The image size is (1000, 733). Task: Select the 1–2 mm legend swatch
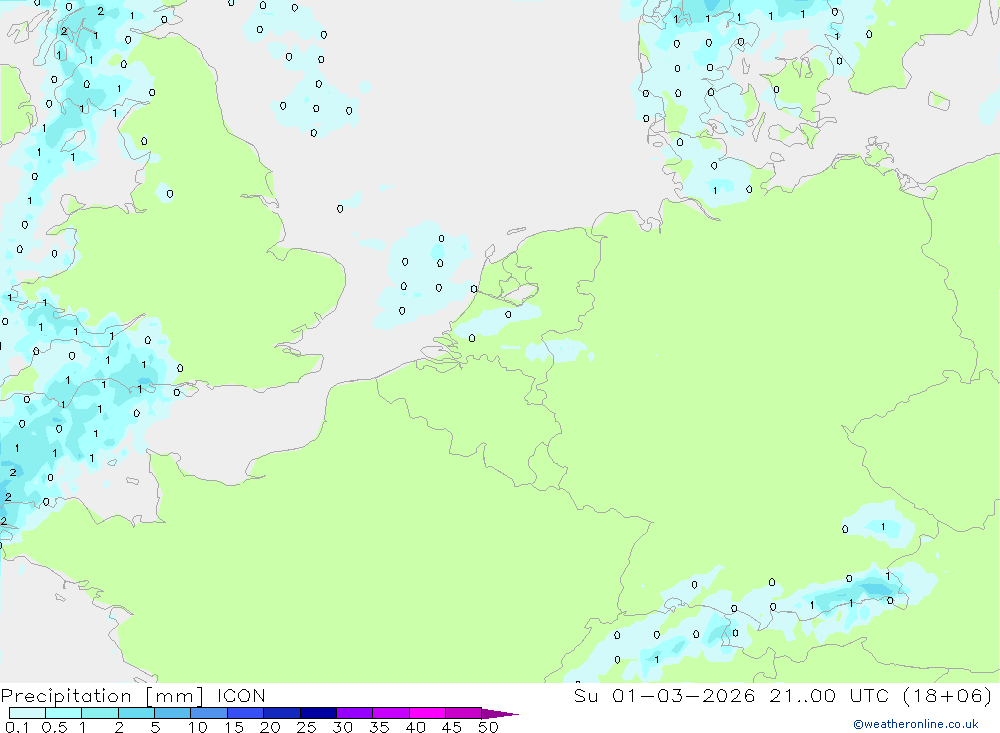[100, 713]
